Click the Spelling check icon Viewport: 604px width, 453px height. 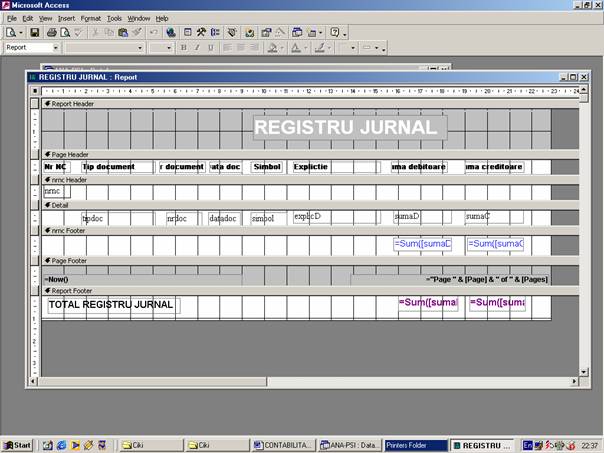click(x=79, y=33)
